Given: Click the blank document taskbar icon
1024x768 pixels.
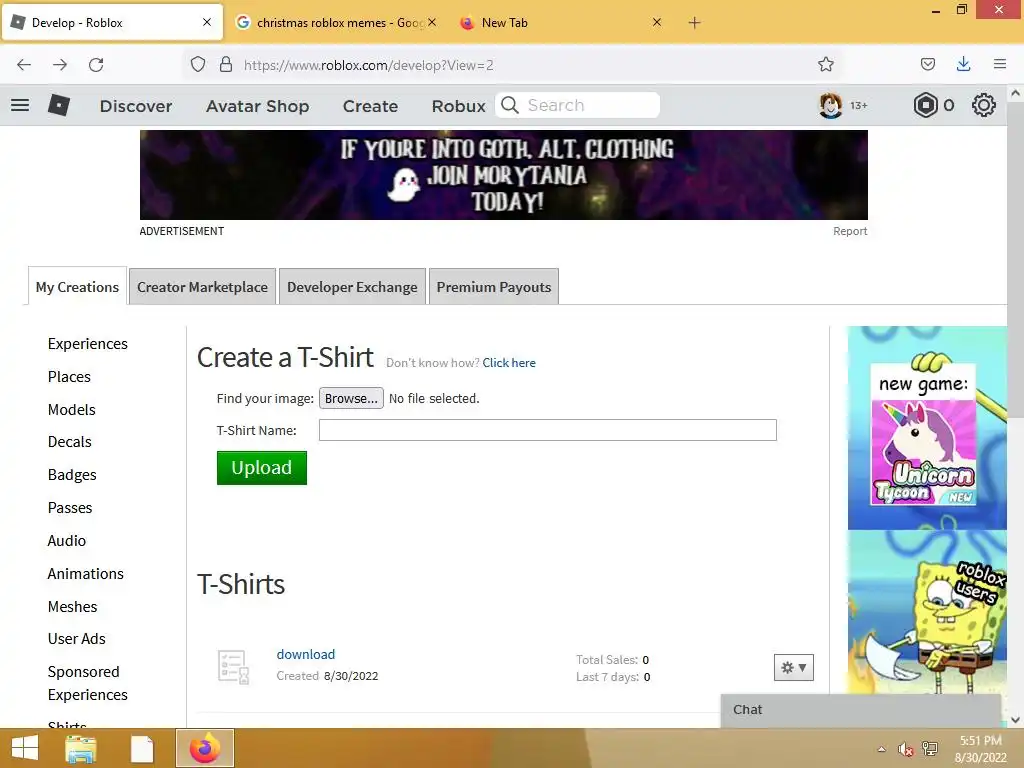Looking at the screenshot, I should 142,749.
